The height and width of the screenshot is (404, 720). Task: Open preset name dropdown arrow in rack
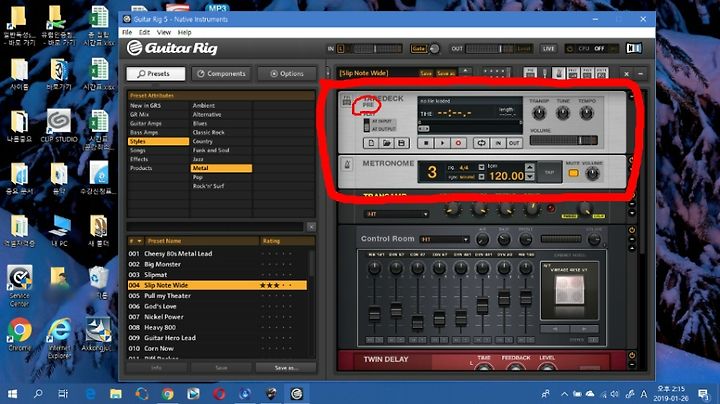tap(465, 73)
